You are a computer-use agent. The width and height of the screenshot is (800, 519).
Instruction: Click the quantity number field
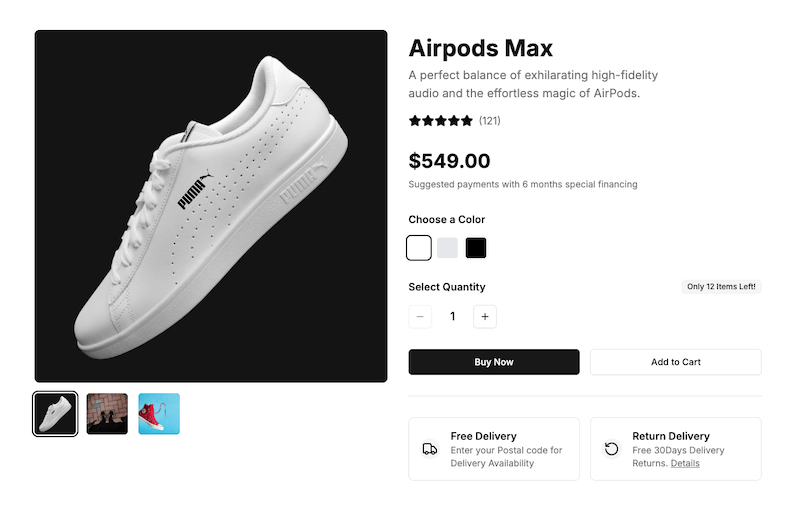click(452, 317)
